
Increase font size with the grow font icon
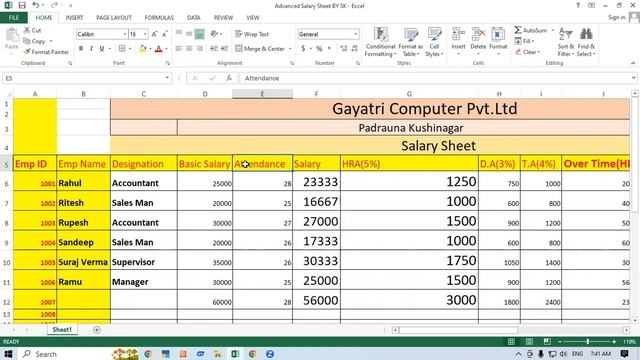(x=155, y=34)
